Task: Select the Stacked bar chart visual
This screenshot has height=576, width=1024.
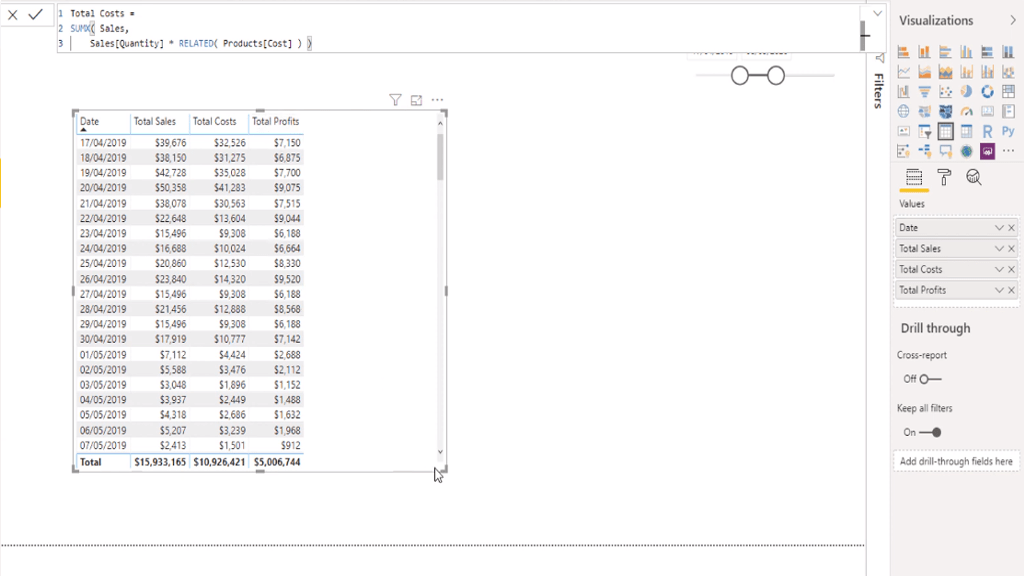Action: [x=903, y=52]
